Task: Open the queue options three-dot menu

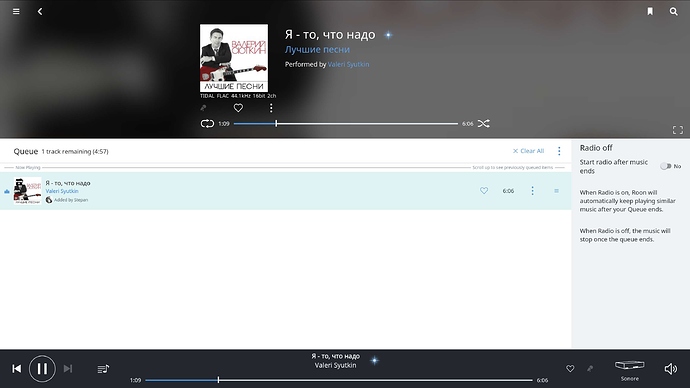Action: click(x=559, y=151)
